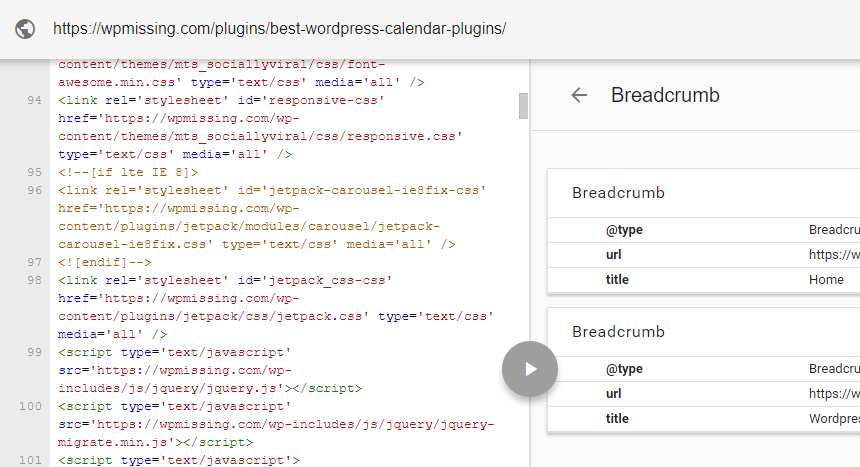
Task: Click the code panel scrollbar thumb
Action: (x=523, y=105)
